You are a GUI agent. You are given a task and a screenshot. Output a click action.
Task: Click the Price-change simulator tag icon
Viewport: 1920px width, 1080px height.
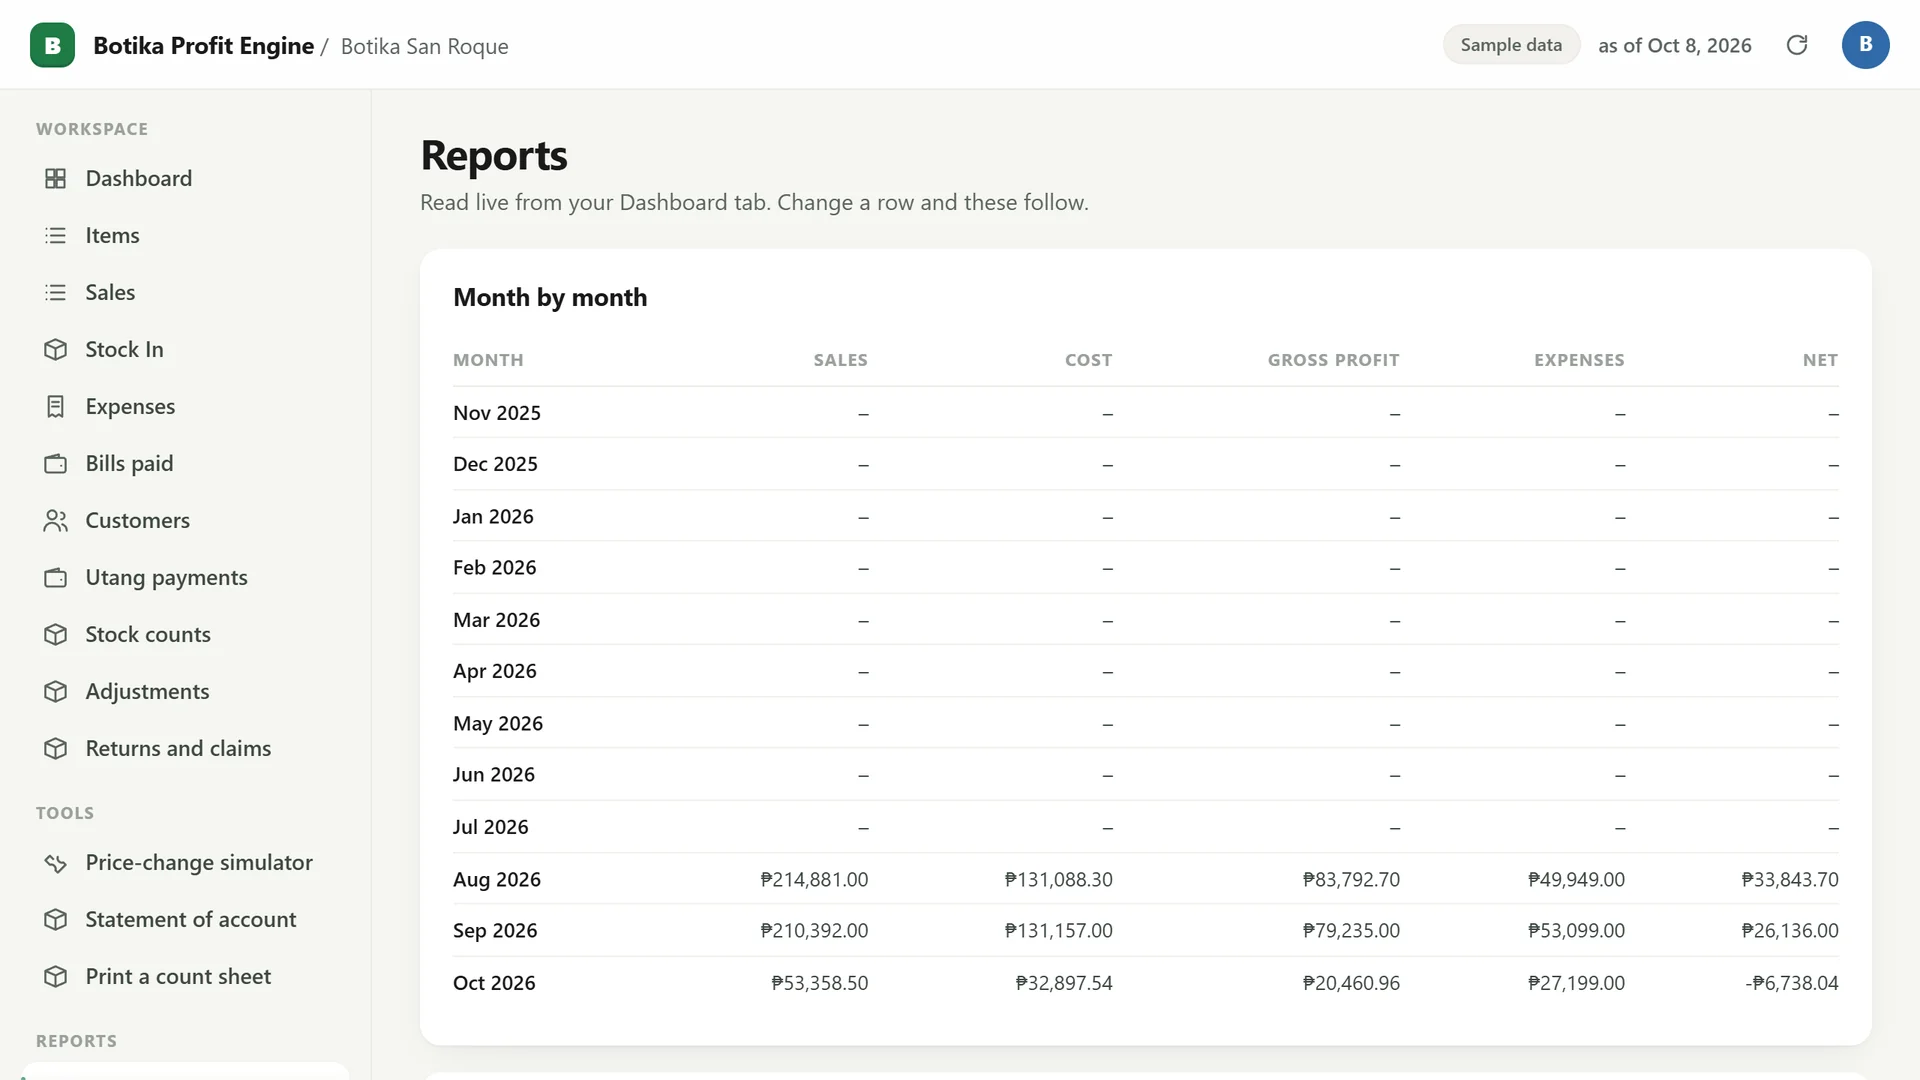click(x=56, y=862)
